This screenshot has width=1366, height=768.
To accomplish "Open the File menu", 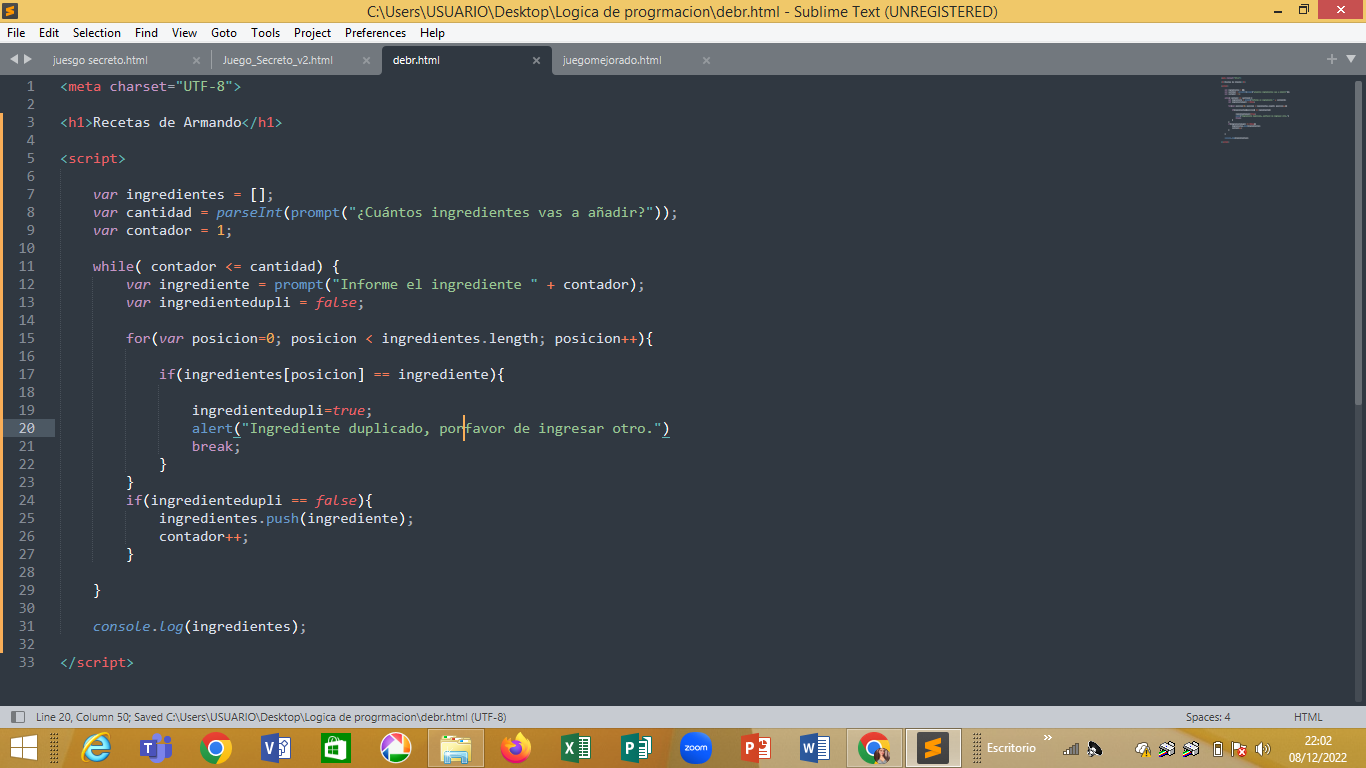I will (16, 33).
